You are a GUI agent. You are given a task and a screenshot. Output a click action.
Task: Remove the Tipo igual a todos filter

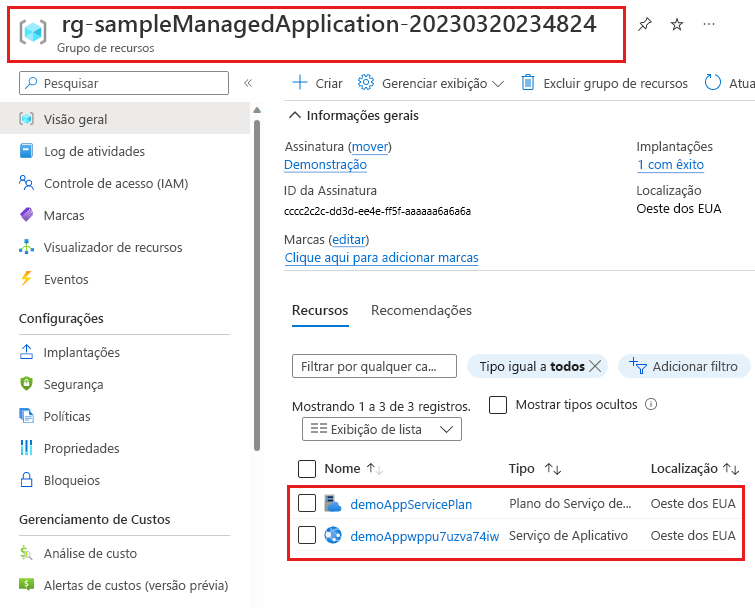[x=596, y=367]
